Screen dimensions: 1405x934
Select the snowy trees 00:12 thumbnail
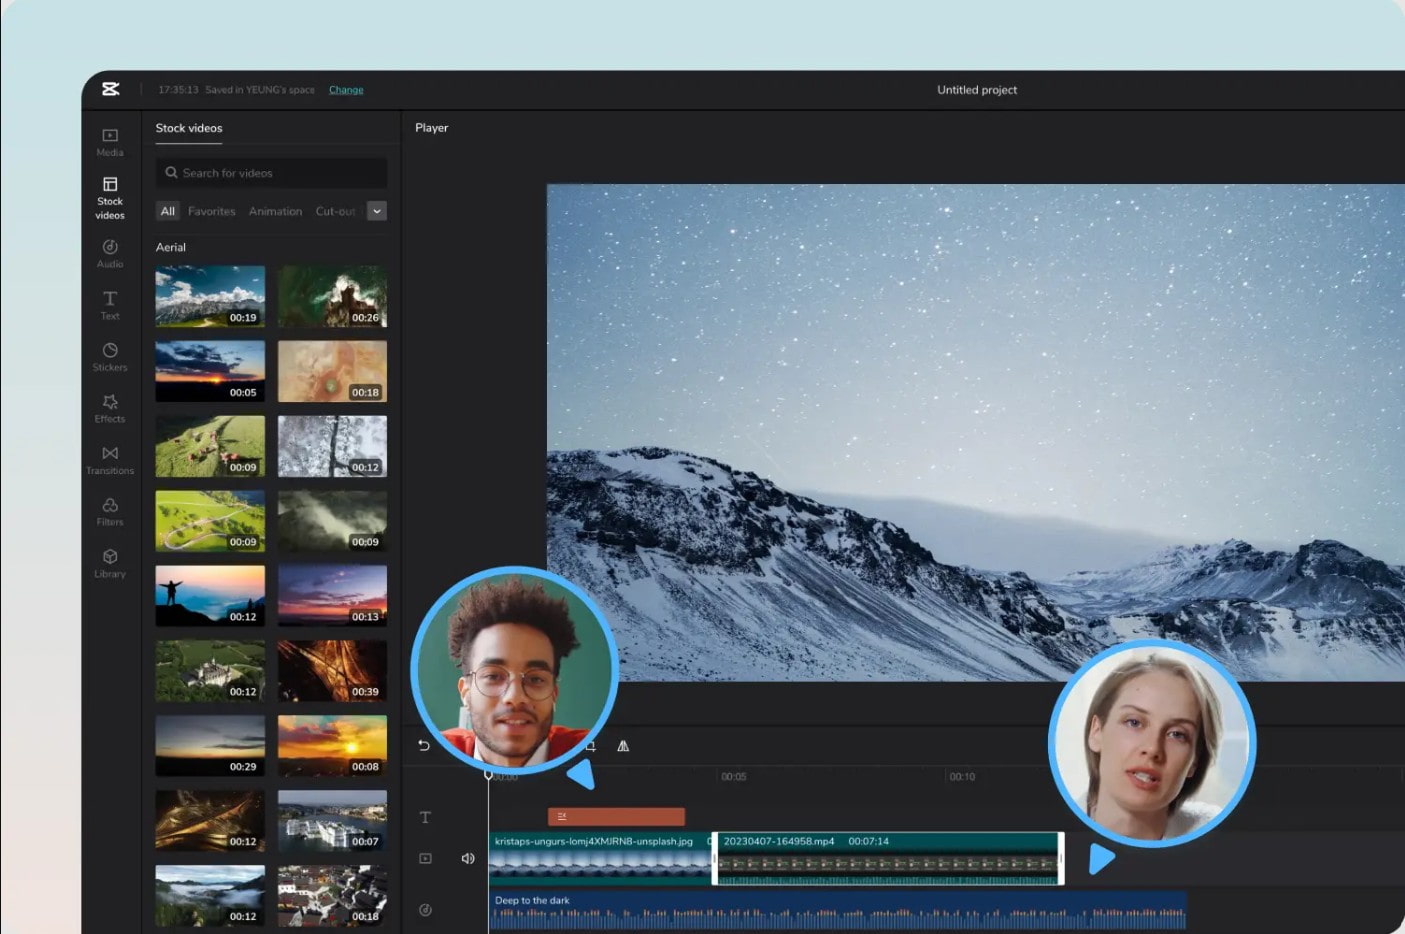click(x=332, y=446)
